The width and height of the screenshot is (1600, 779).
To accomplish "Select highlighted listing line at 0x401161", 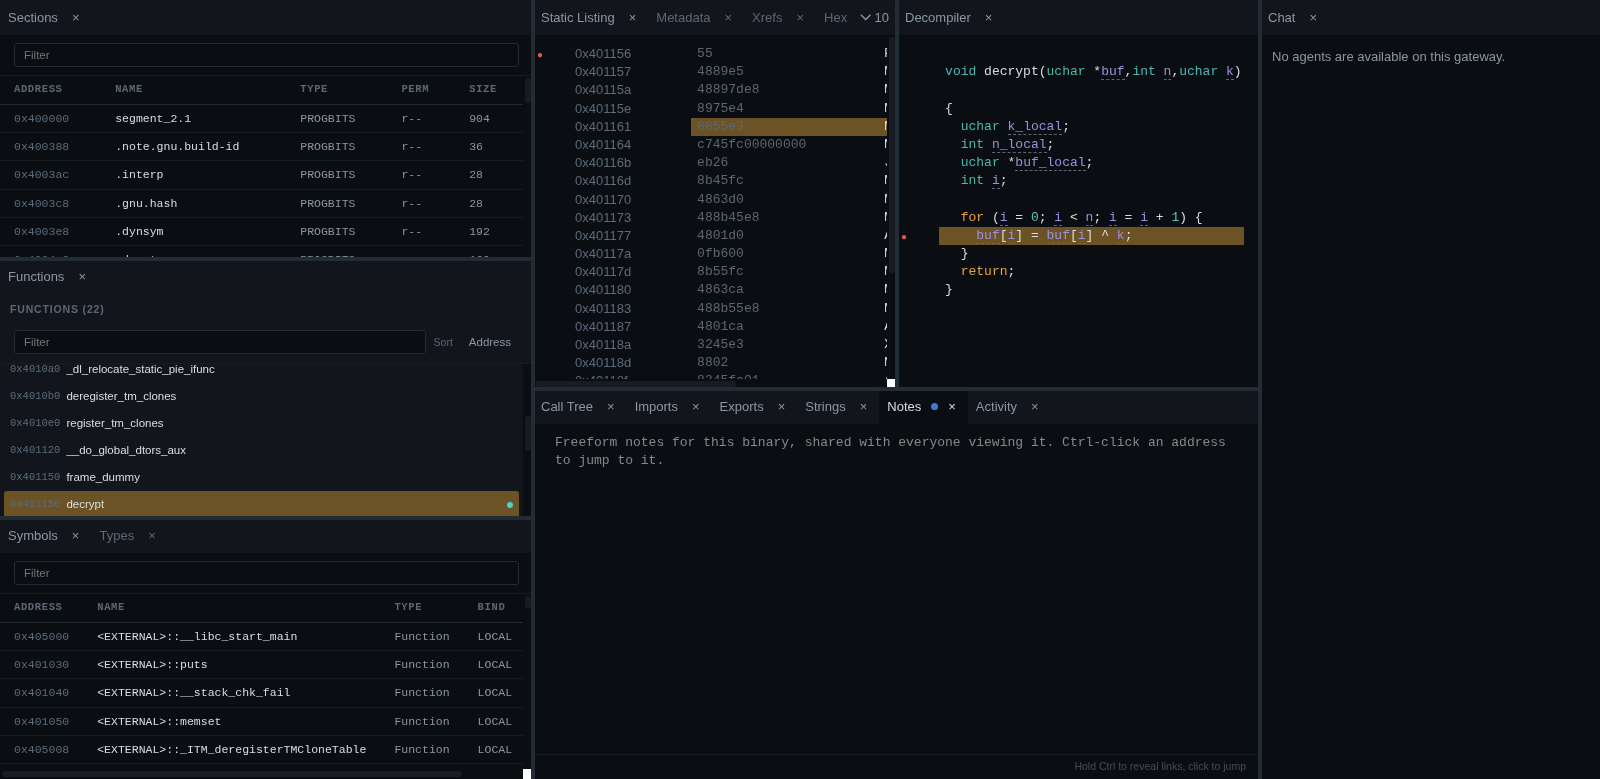I will point(712,127).
